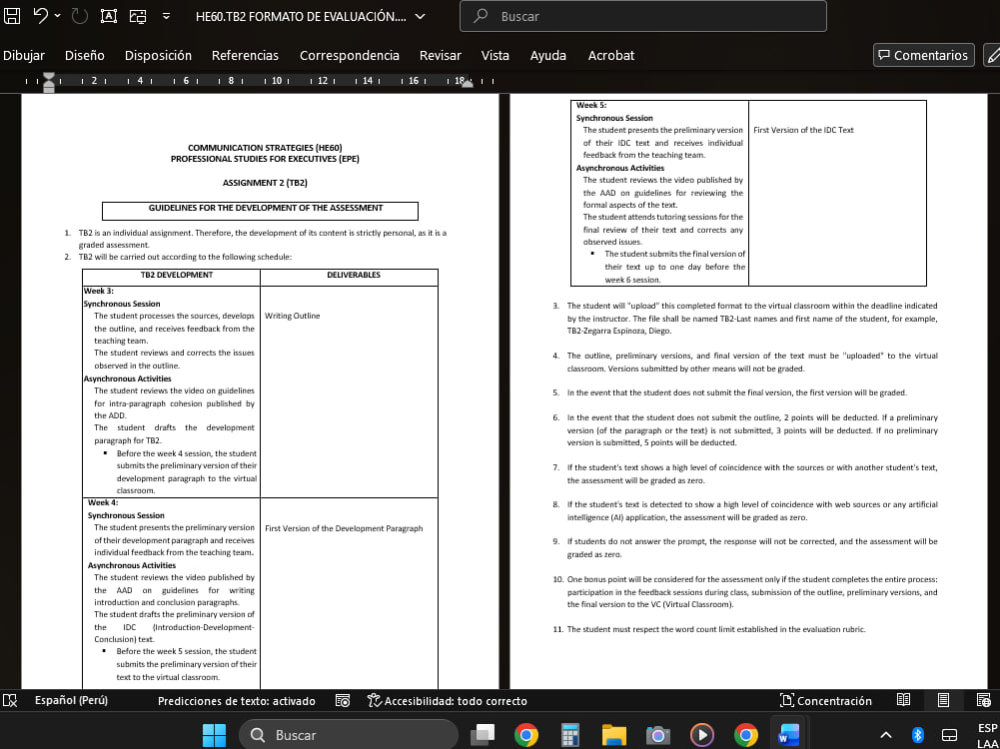
Task: Click the Save icon in the title bar
Action: [12, 16]
